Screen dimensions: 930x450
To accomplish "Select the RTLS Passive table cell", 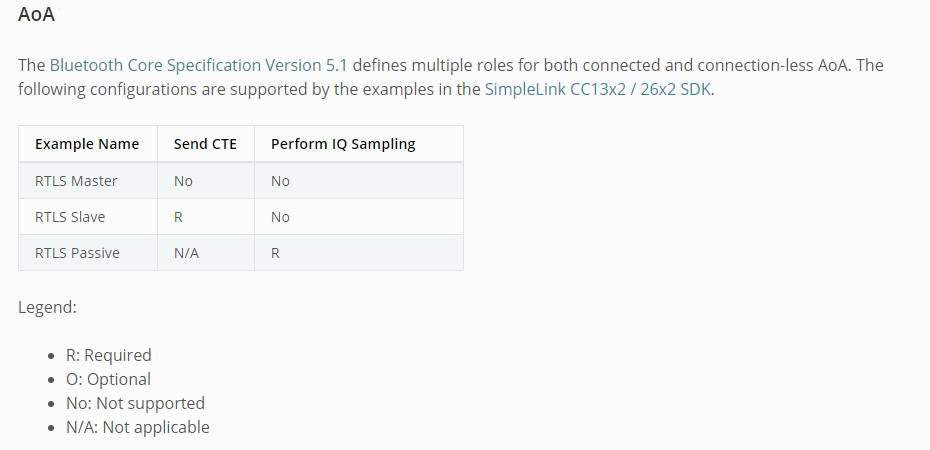I will click(x=77, y=253).
